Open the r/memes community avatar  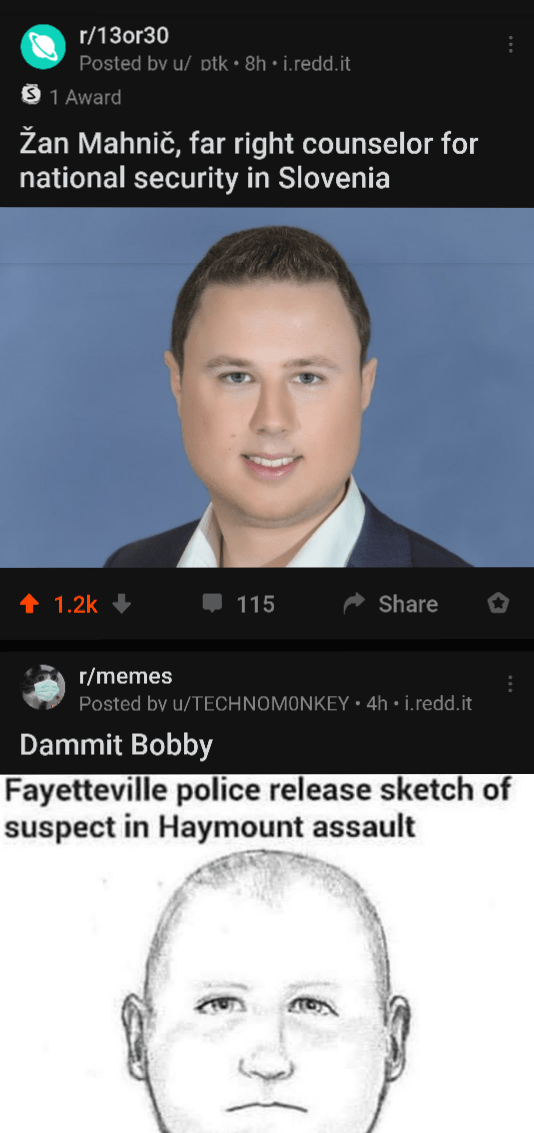pyautogui.click(x=43, y=687)
